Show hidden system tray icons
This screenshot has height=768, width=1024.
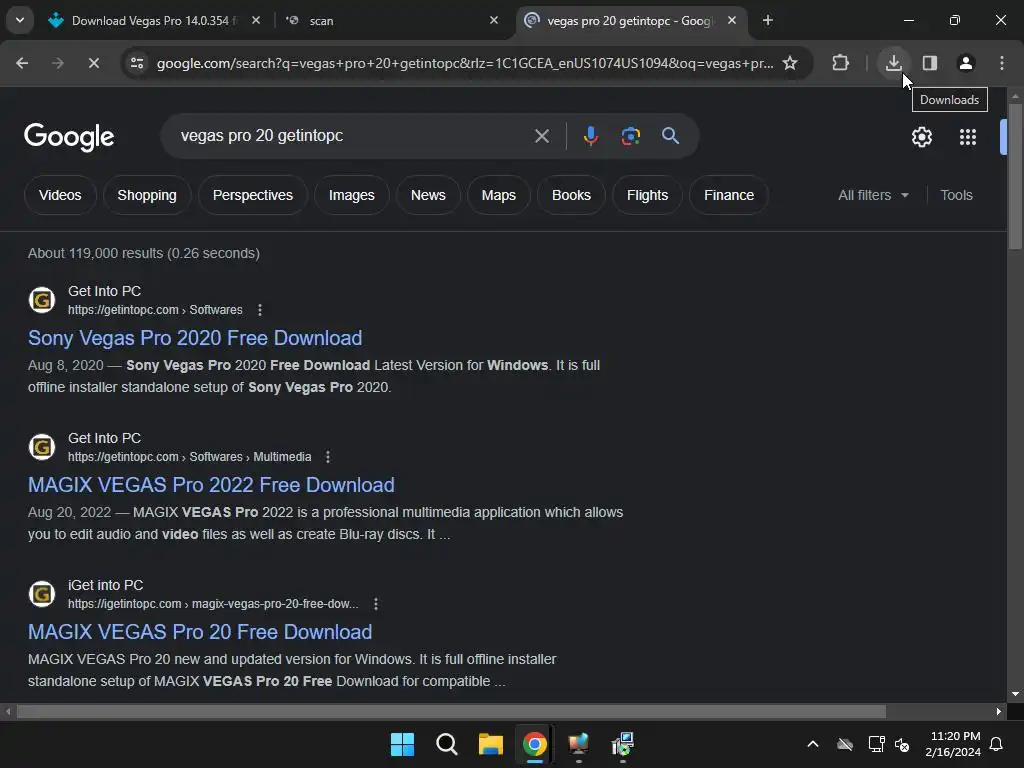coord(813,744)
